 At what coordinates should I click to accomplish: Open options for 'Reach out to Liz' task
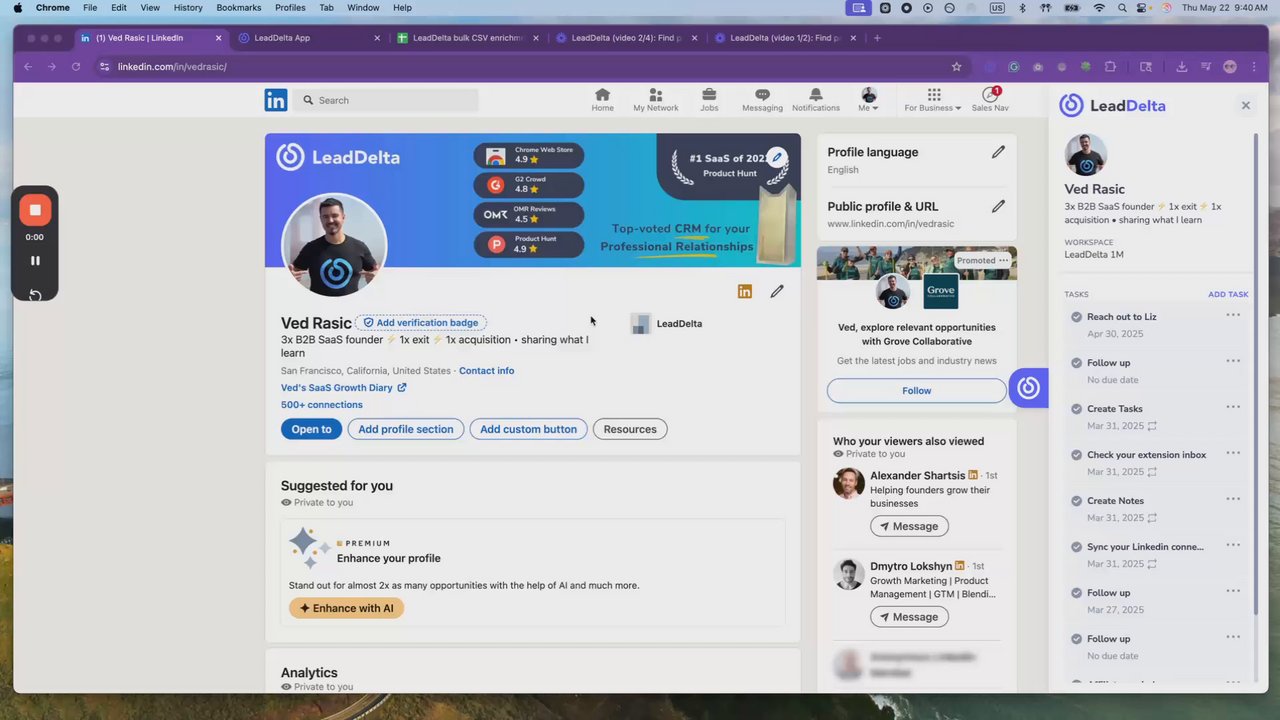pos(1233,315)
